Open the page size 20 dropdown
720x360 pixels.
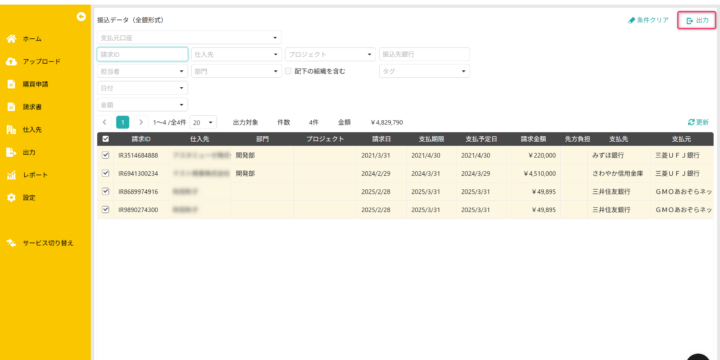point(203,123)
